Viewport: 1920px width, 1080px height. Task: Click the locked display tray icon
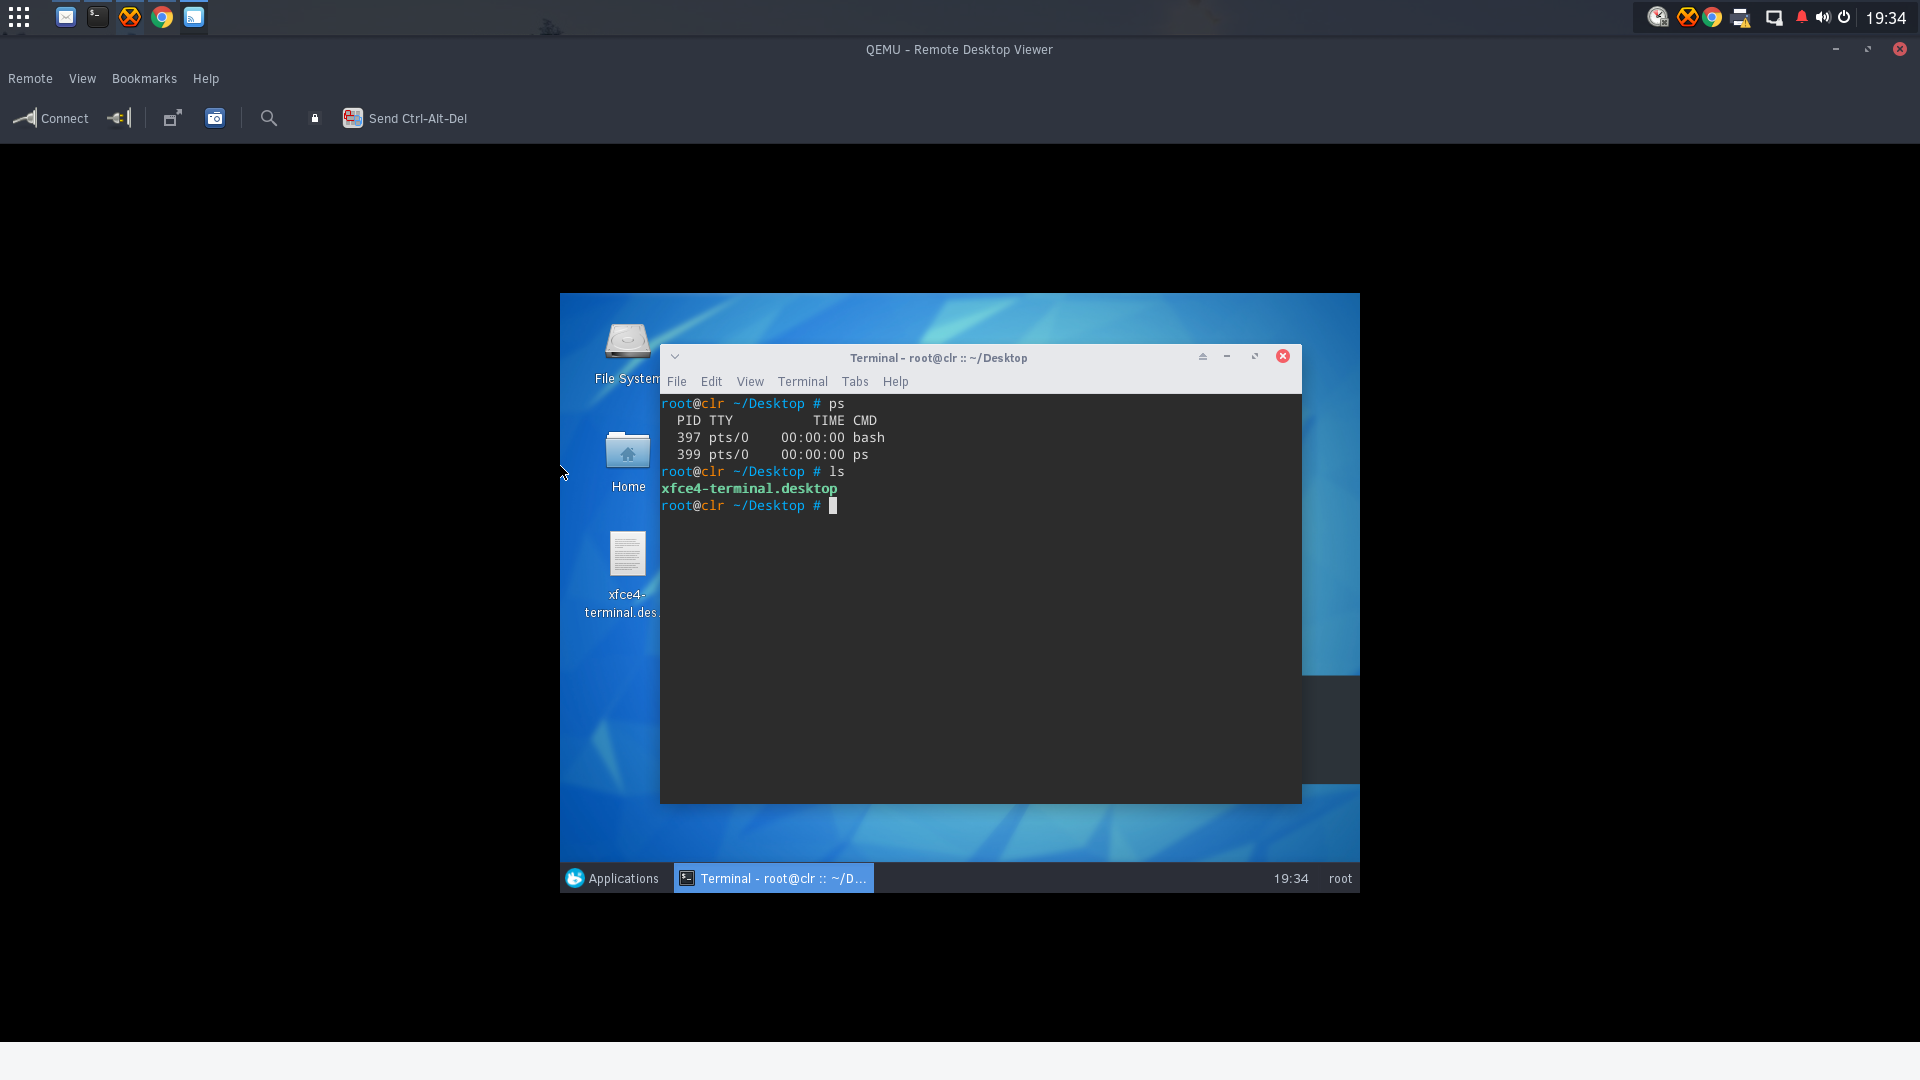pyautogui.click(x=1774, y=17)
